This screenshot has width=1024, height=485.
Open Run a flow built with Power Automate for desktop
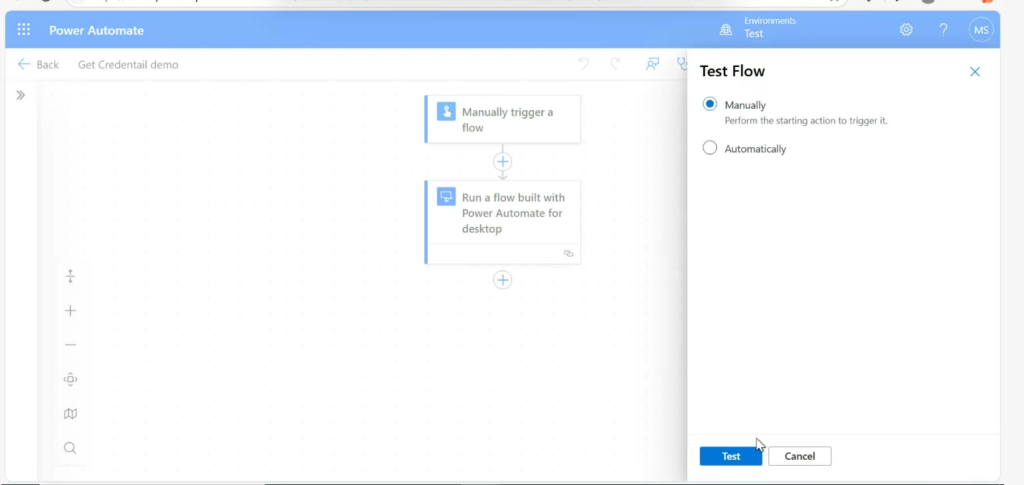click(x=502, y=222)
